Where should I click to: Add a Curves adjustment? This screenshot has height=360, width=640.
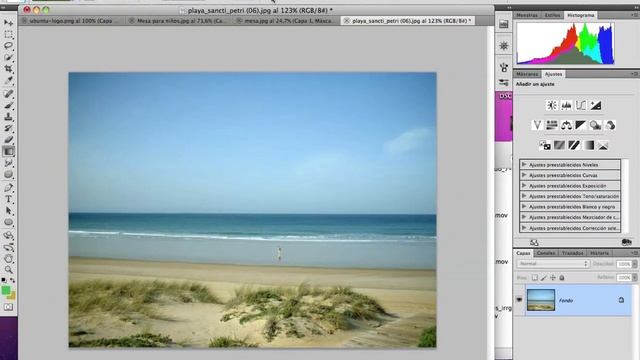[x=580, y=105]
